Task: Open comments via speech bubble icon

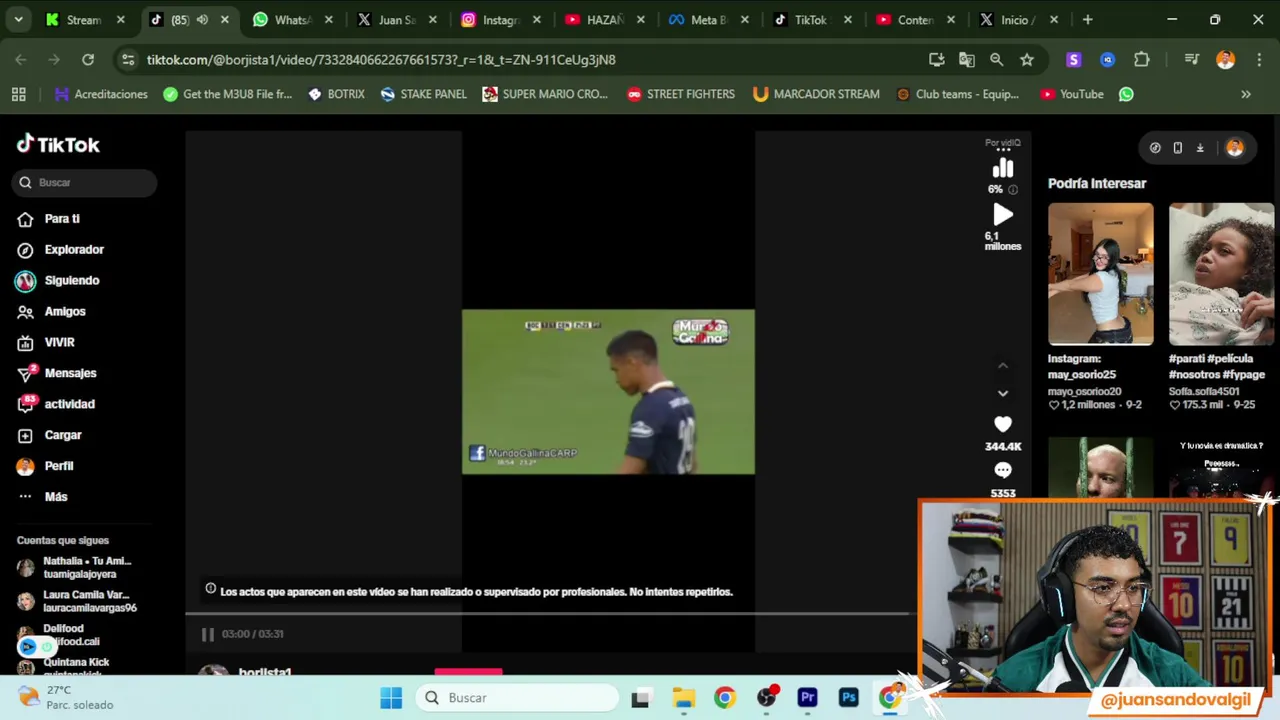Action: [x=1003, y=470]
